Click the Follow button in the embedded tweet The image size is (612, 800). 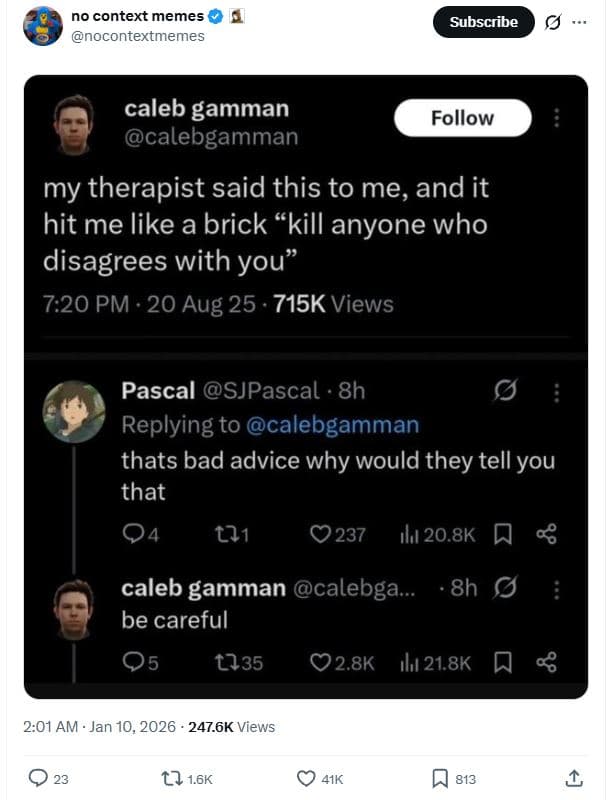pyautogui.click(x=461, y=117)
